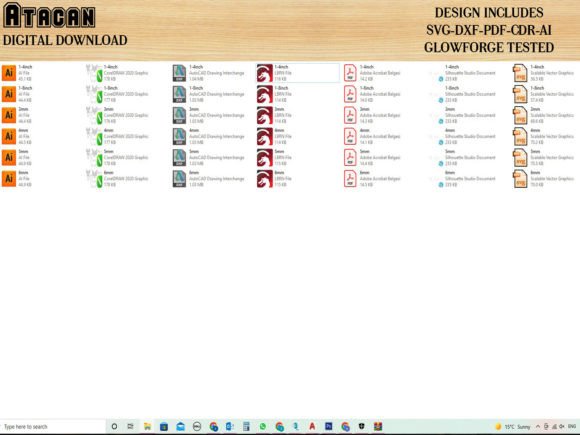Open Photoshop from the taskbar
Viewport: 580px width, 435px height.
pos(328,426)
